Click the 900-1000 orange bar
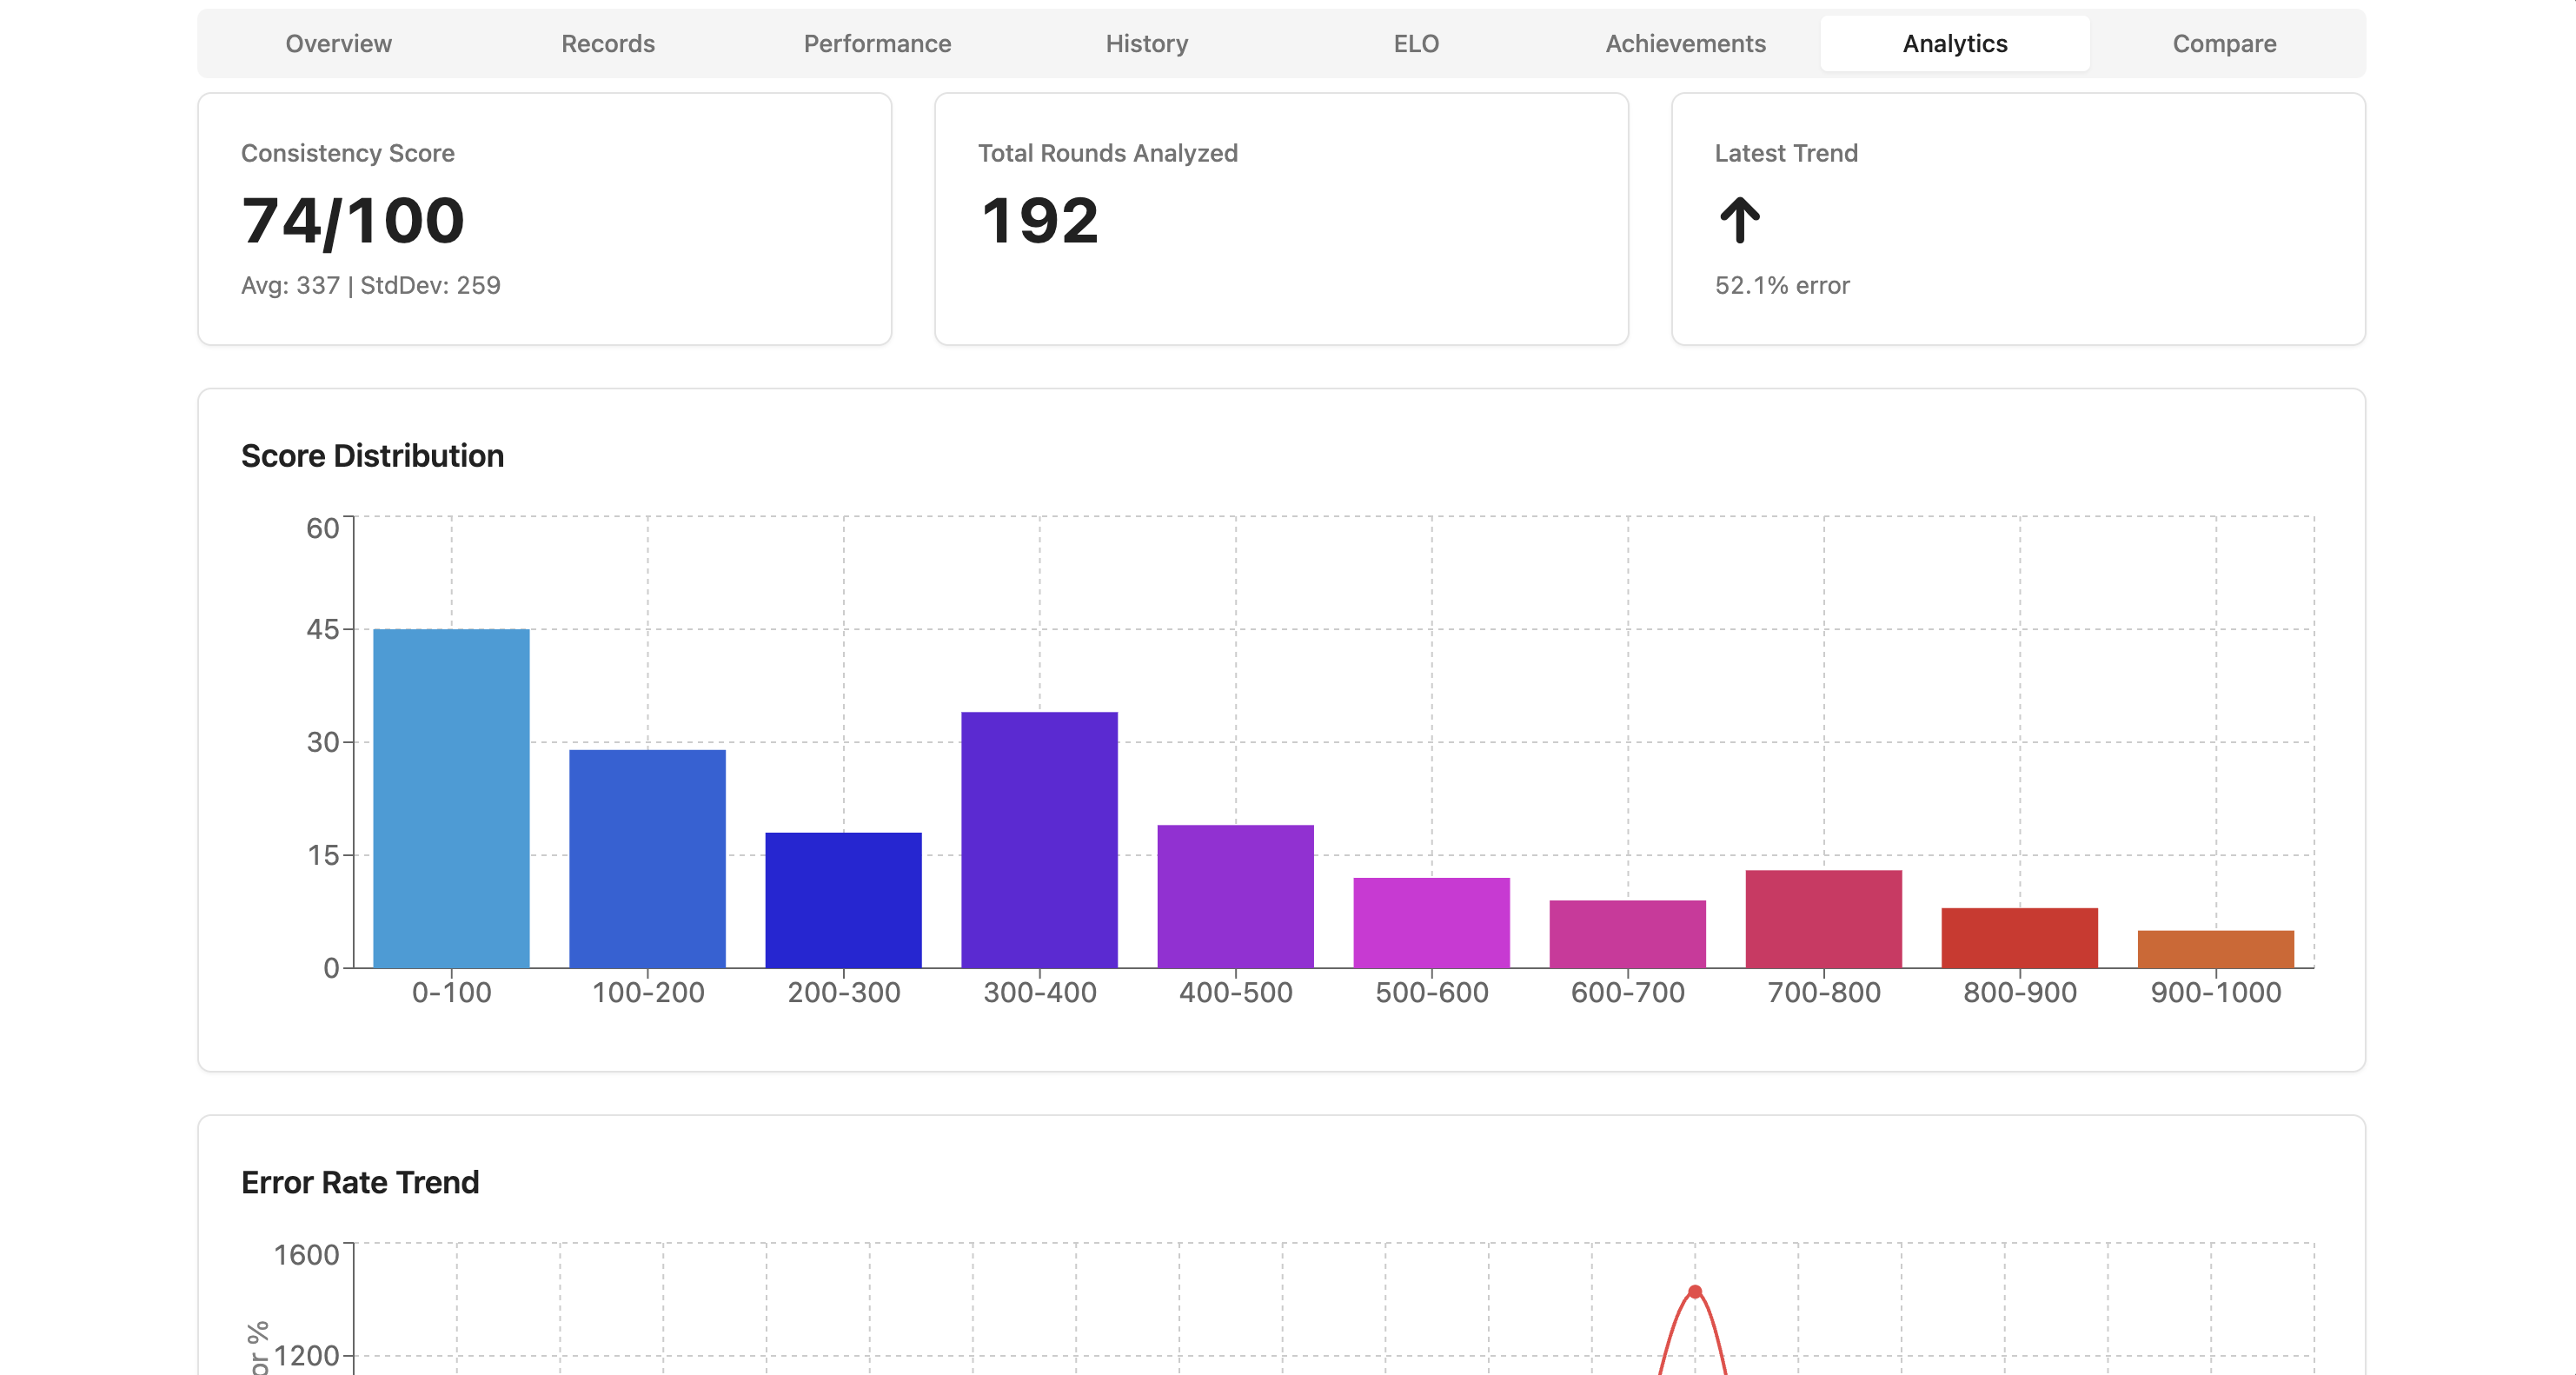2576x1375 pixels. click(x=2215, y=949)
